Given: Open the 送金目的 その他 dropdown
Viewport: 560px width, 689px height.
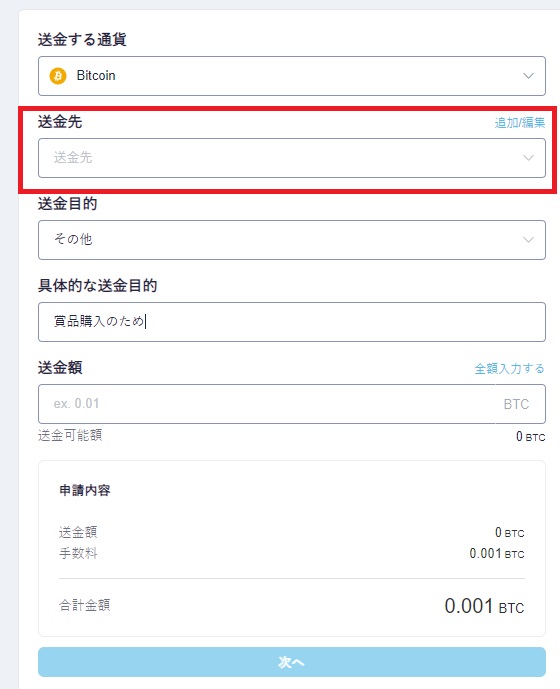Looking at the screenshot, I should coord(292,240).
